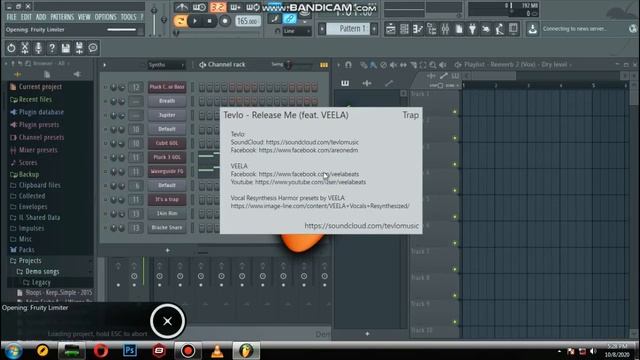Click the Jupiter channel button
The image size is (640, 360).
(x=167, y=116)
